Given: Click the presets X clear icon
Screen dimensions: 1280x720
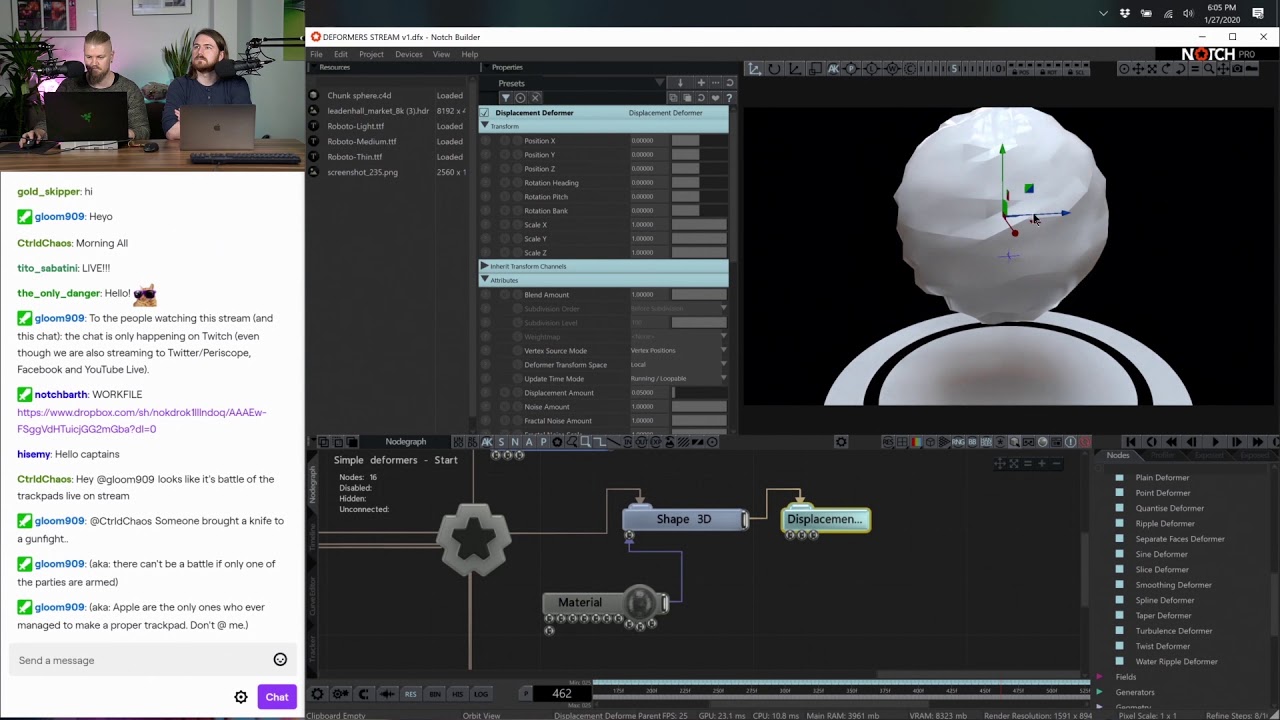Looking at the screenshot, I should coord(535,98).
